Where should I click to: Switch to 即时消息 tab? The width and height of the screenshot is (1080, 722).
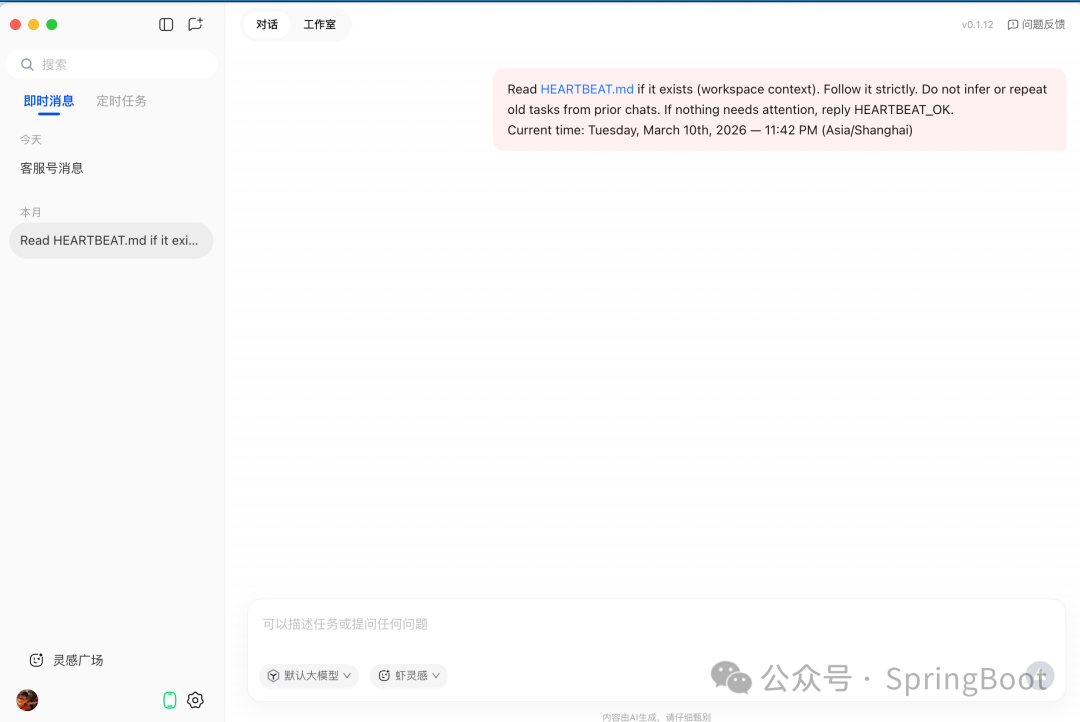coord(49,101)
